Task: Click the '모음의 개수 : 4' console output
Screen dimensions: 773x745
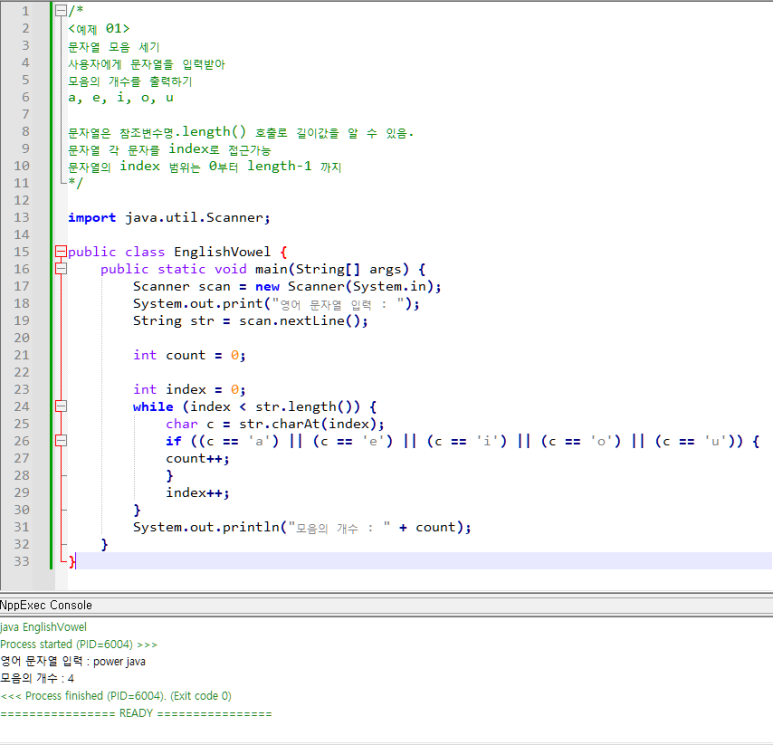Action: click(37, 678)
